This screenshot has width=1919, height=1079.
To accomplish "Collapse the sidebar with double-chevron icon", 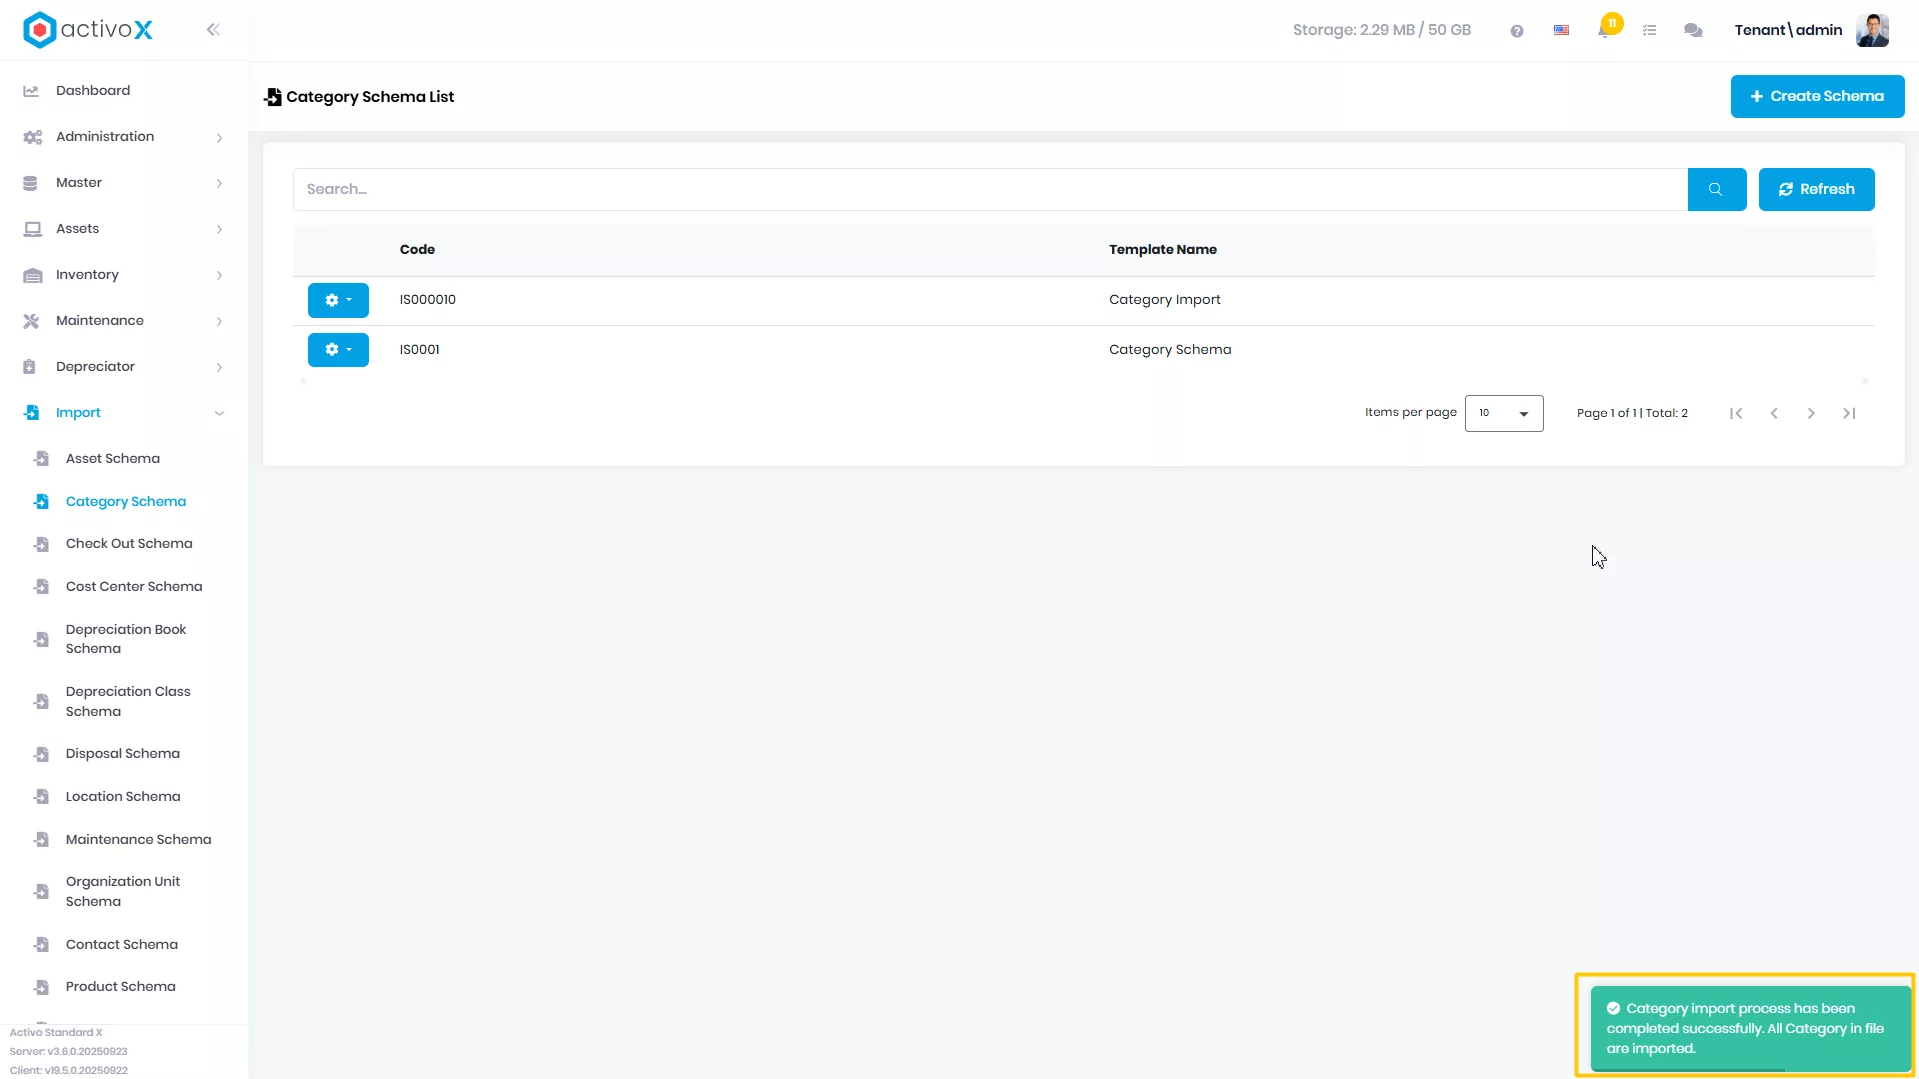I will point(213,30).
